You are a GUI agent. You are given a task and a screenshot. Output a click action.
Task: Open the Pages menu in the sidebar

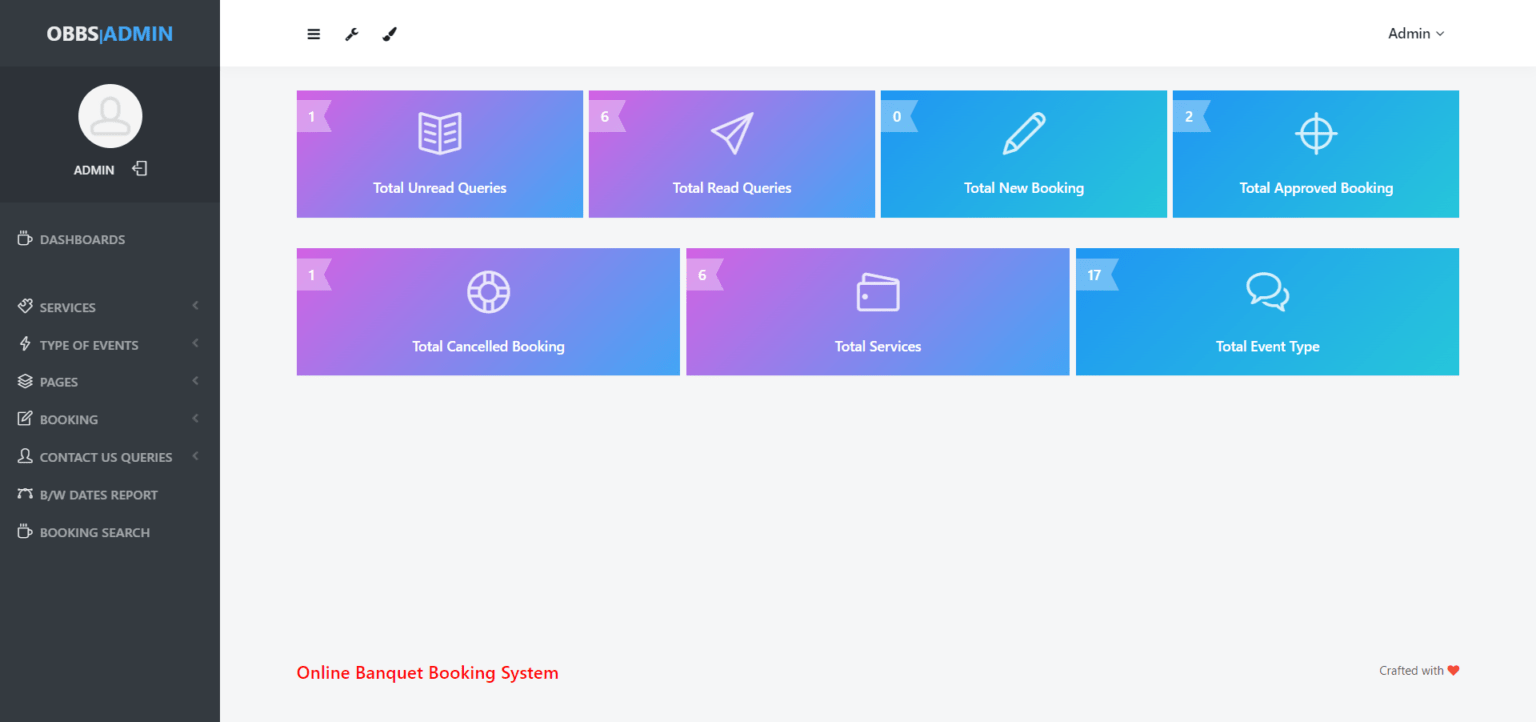(x=58, y=381)
